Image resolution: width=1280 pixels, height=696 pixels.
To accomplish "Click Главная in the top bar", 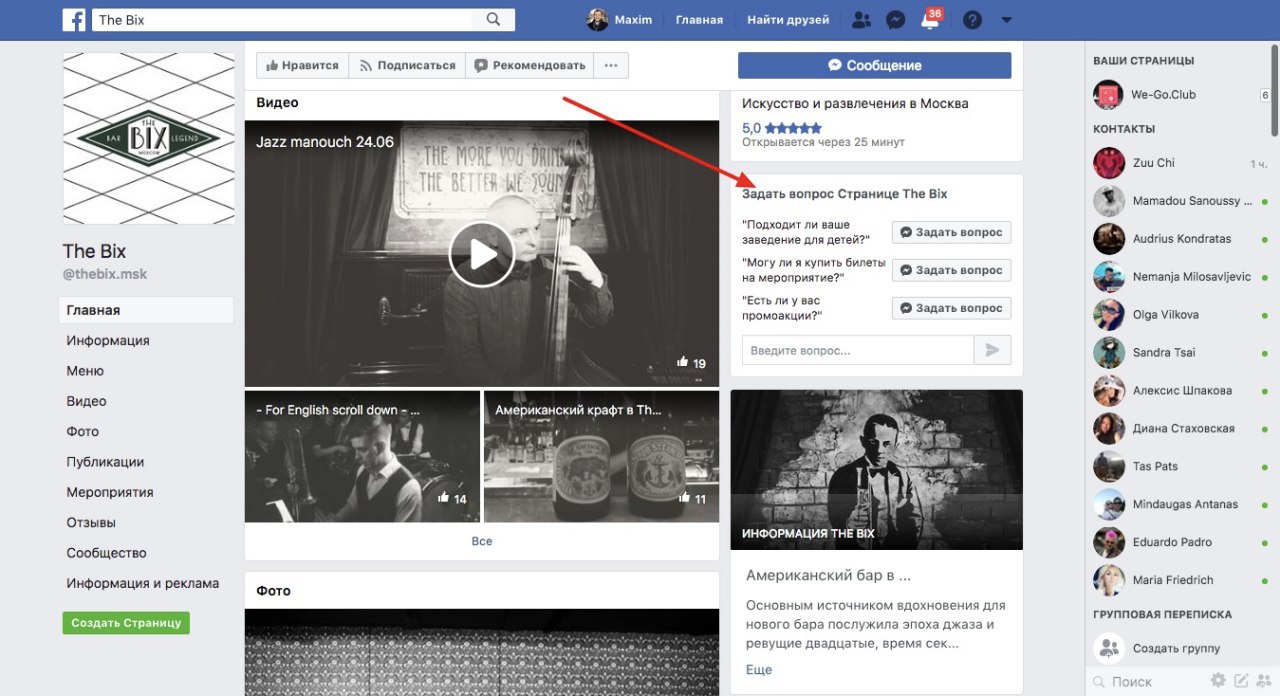I will click(x=699, y=20).
